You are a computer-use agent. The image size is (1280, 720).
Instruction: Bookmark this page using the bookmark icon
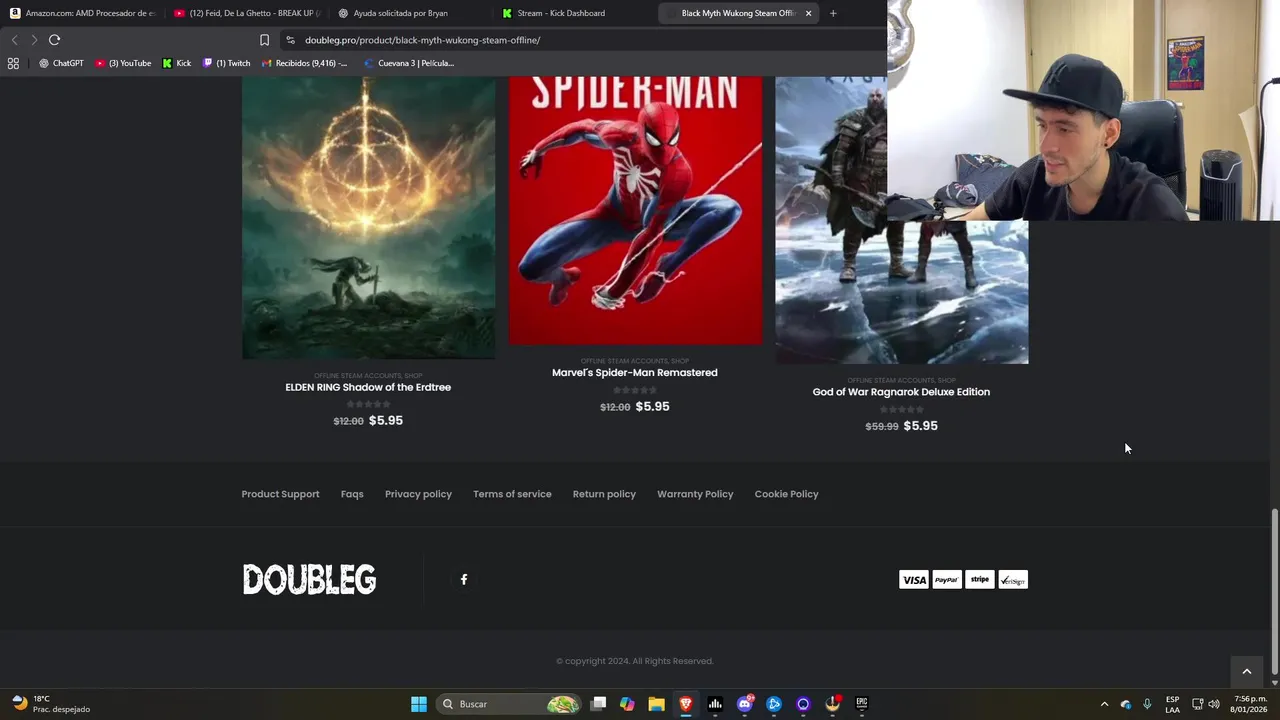(264, 40)
